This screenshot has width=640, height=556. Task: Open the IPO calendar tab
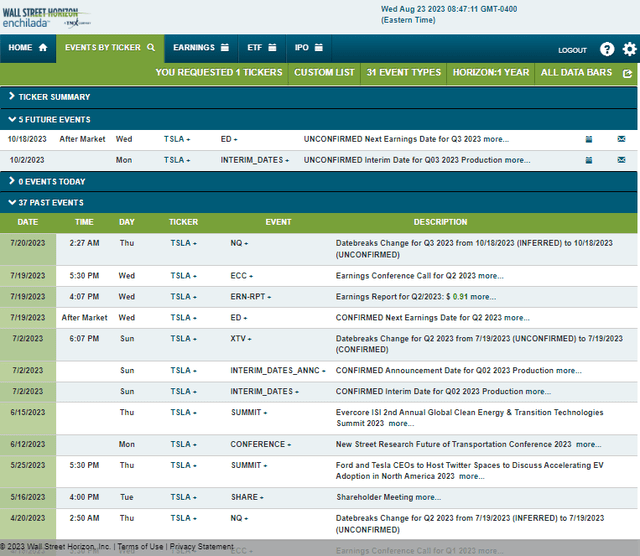[x=309, y=48]
